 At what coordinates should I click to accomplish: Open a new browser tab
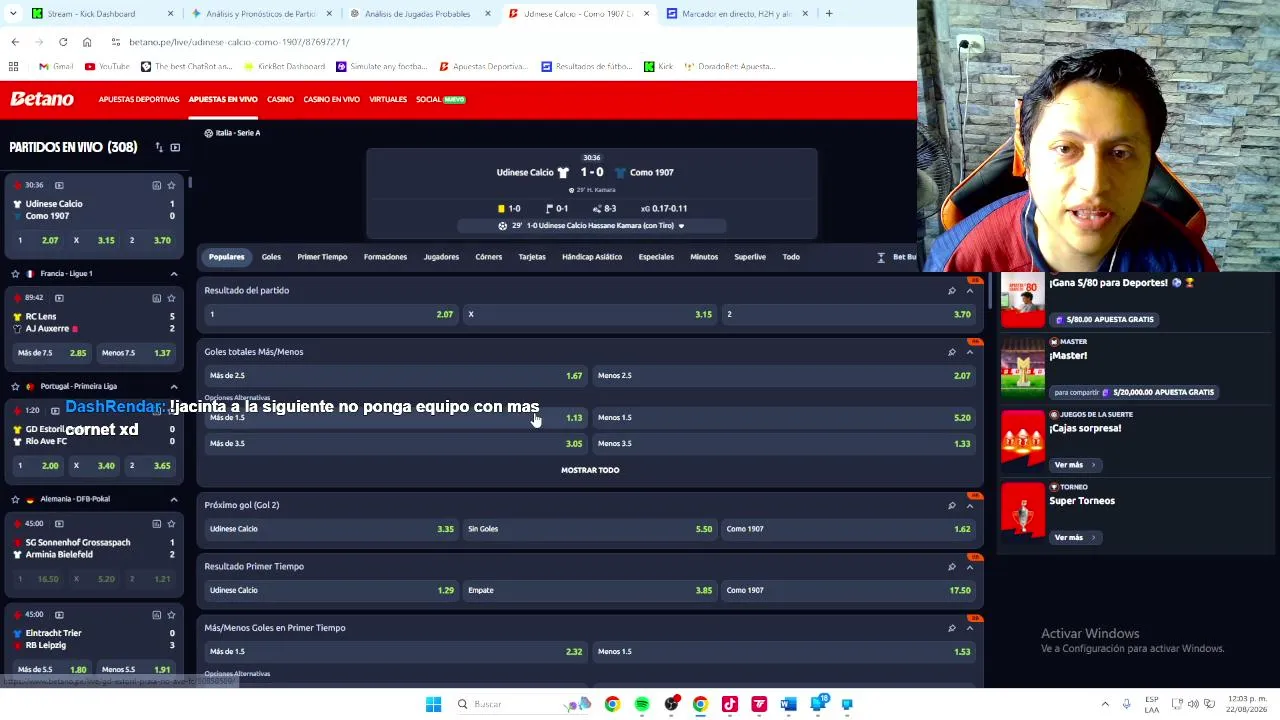point(829,14)
